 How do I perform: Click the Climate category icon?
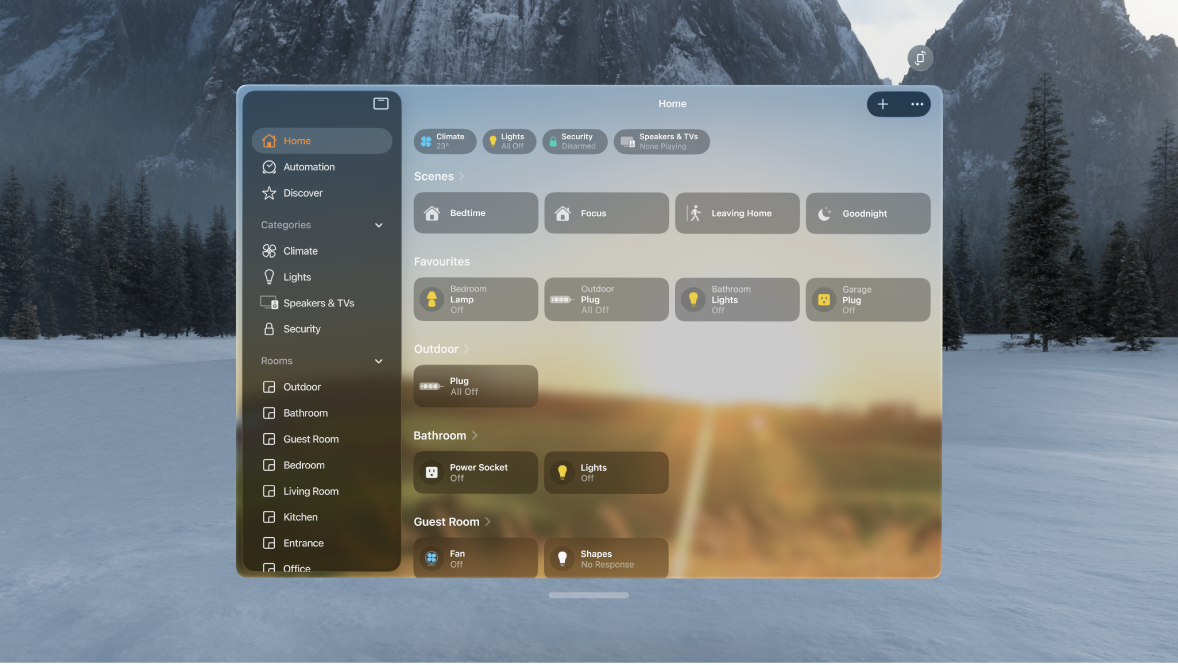(269, 251)
